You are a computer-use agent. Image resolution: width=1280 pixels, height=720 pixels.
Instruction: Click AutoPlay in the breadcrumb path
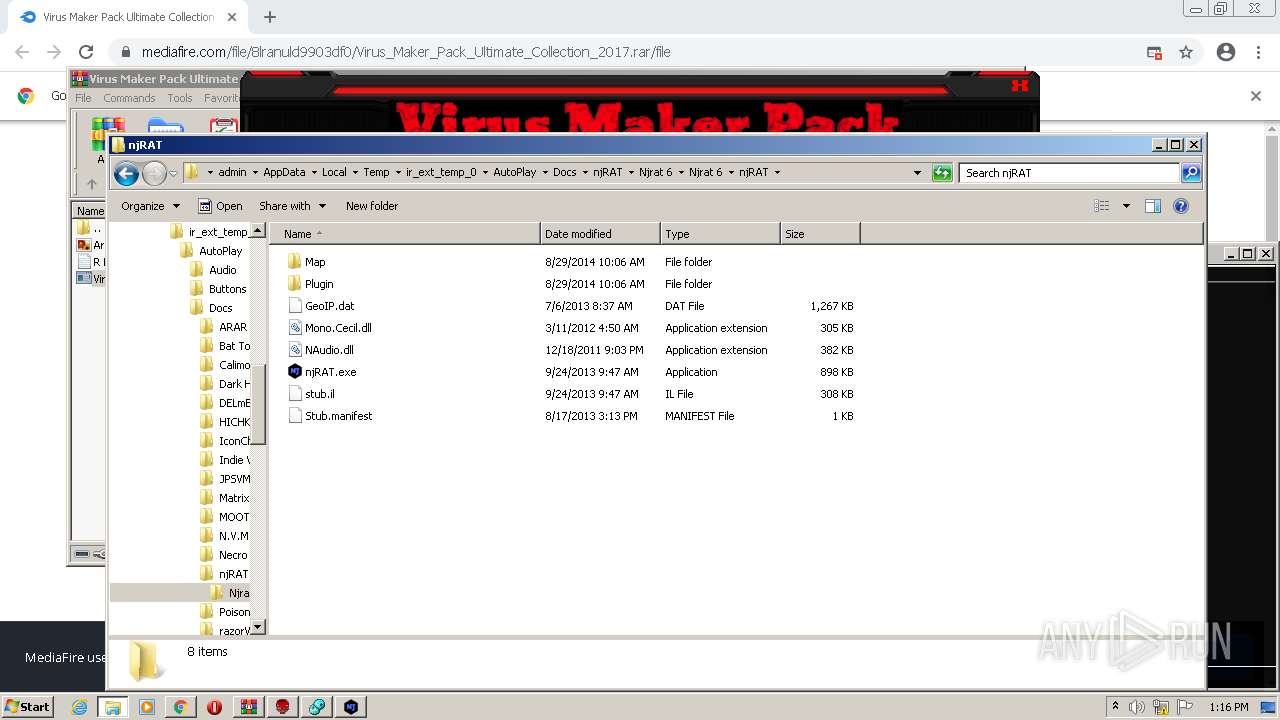pos(514,172)
